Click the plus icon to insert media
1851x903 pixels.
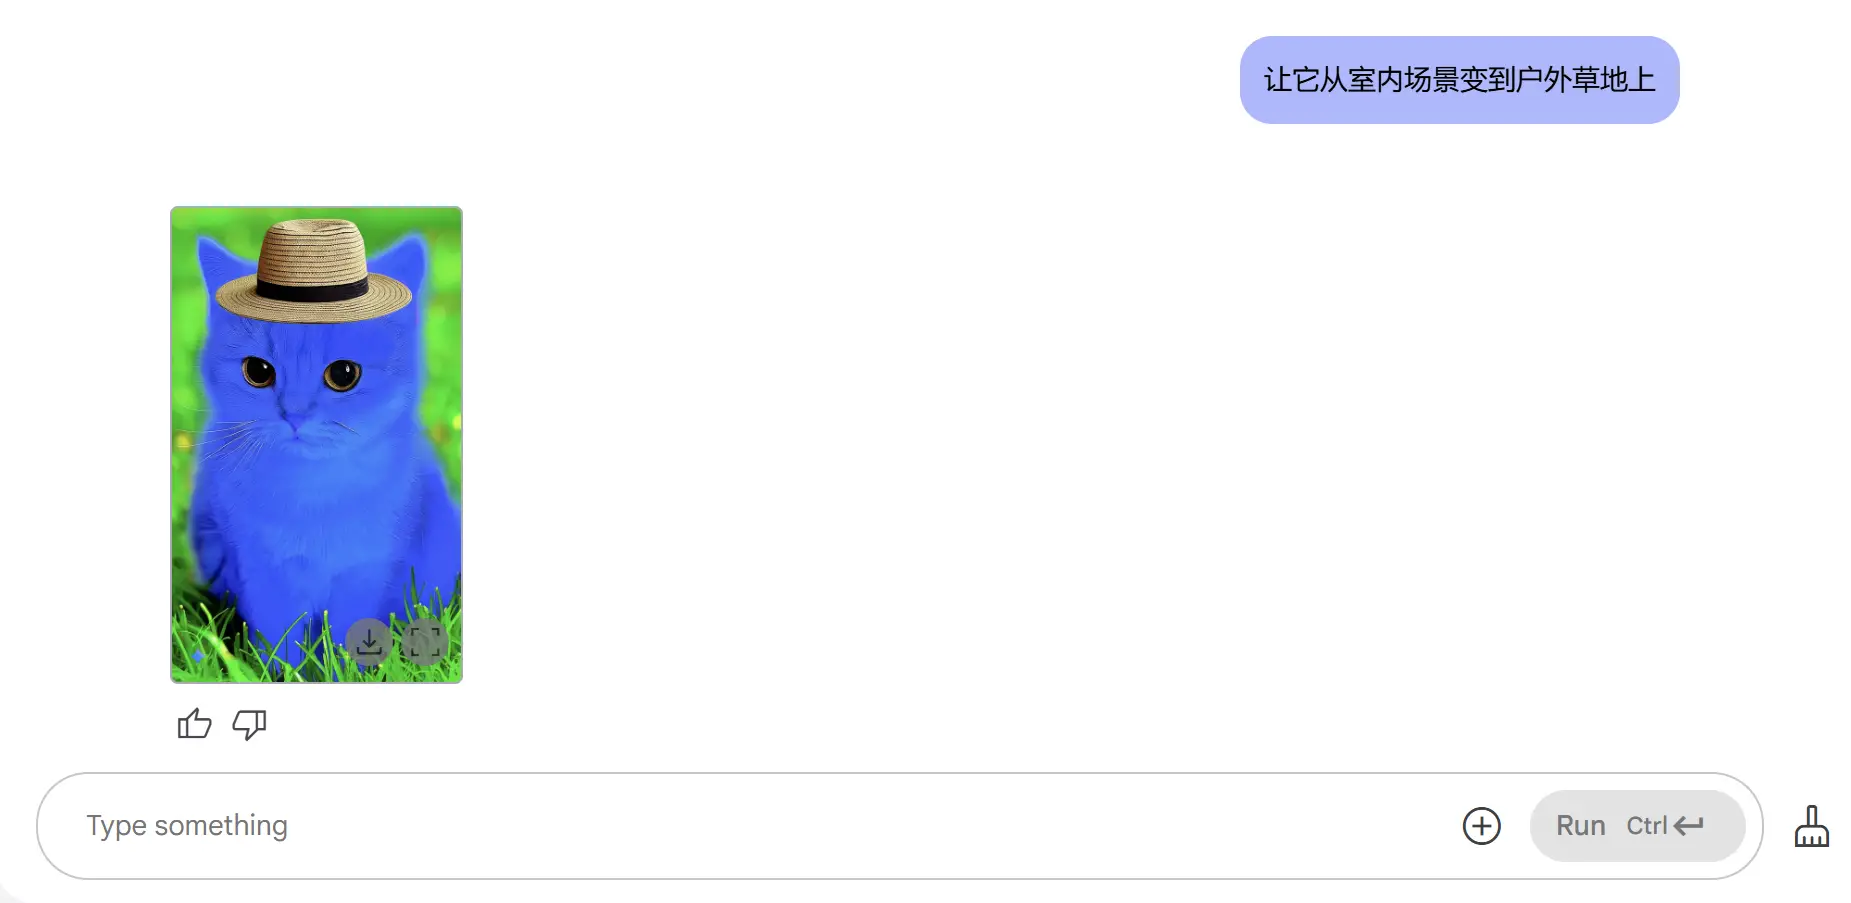click(1481, 826)
